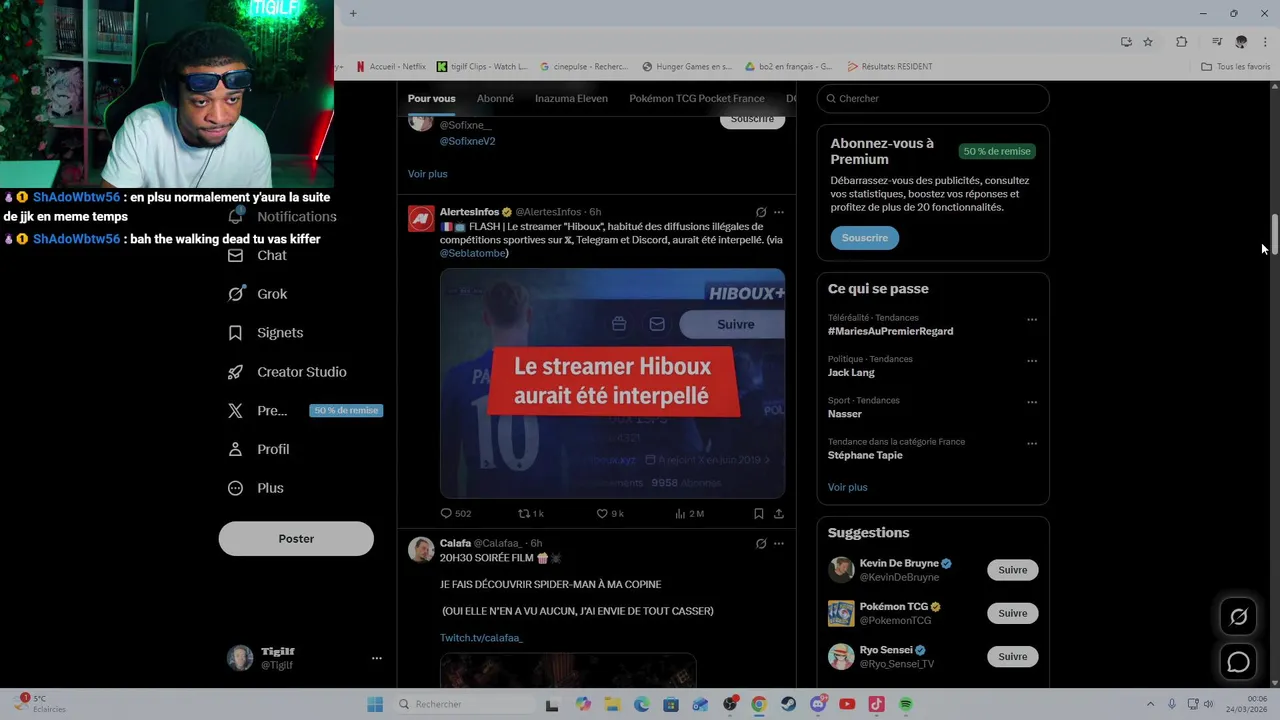Show hidden system tray icons
Image resolution: width=1280 pixels, height=720 pixels.
tap(1150, 704)
